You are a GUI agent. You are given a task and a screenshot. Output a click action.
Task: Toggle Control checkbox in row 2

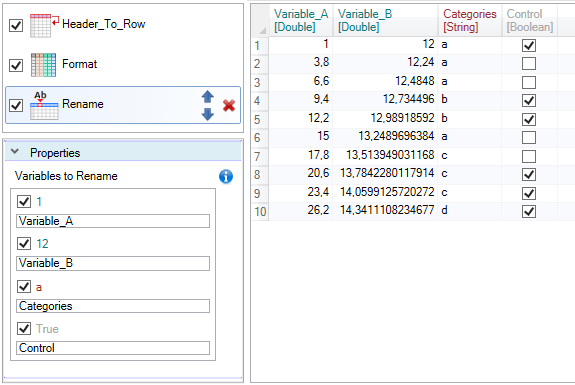[529, 63]
